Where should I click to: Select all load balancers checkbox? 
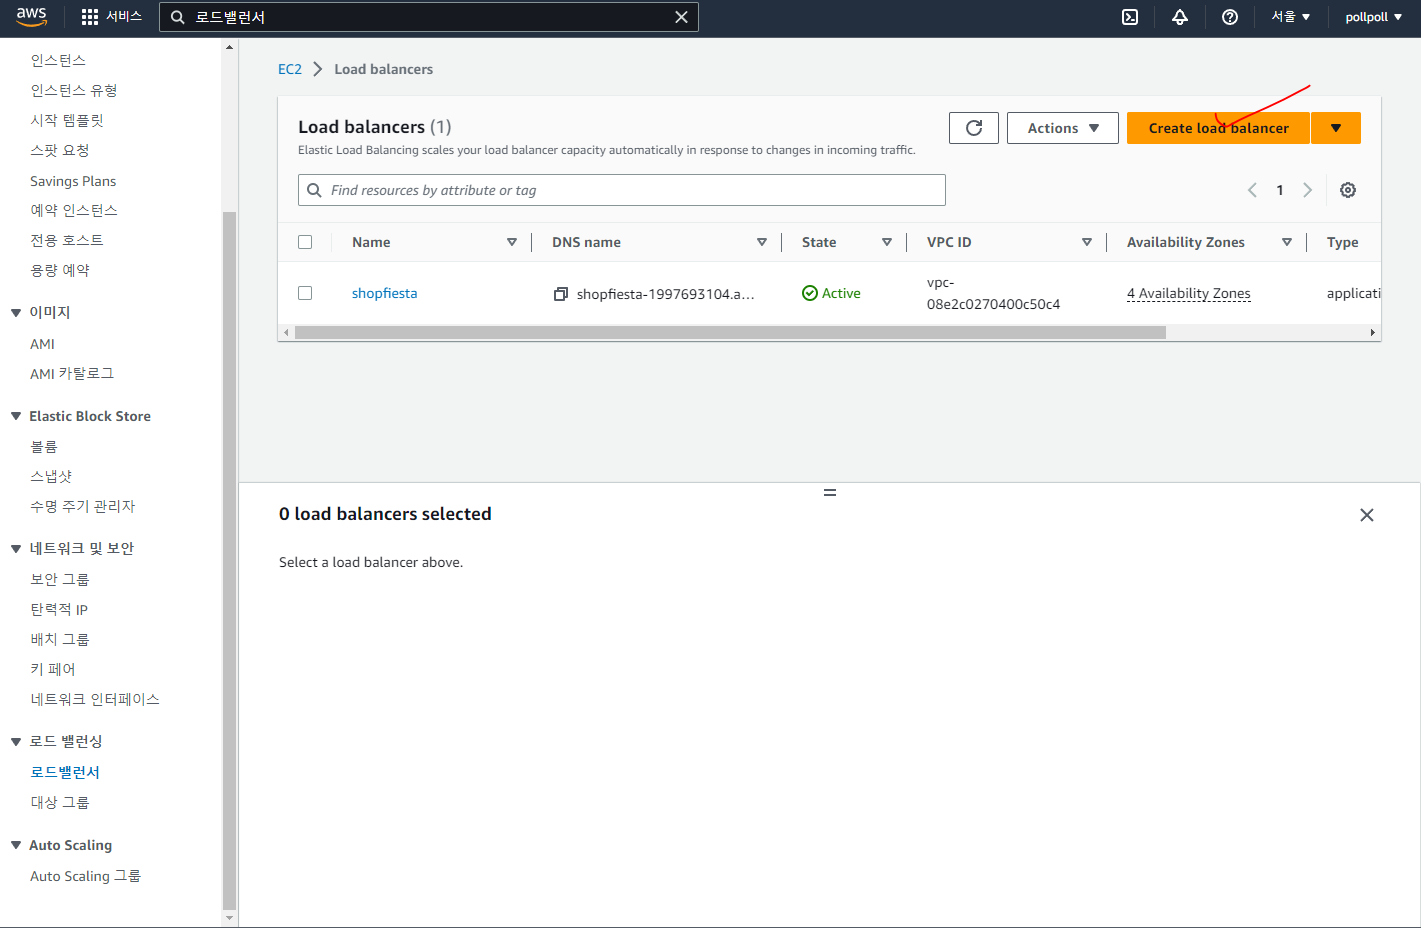coord(305,242)
